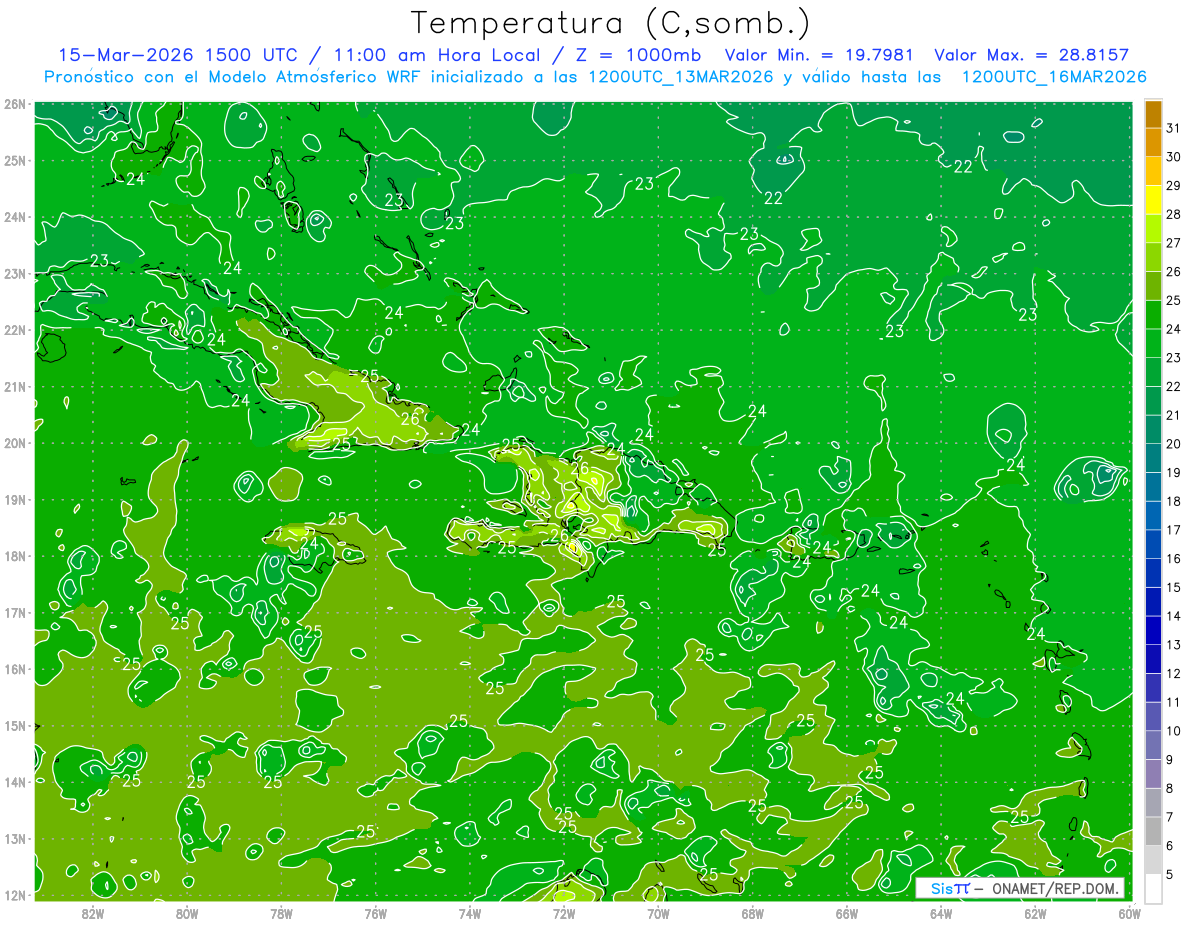Viewport: 1200px width, 927px height.
Task: Click the '30' label on the color scale
Action: click(1174, 156)
